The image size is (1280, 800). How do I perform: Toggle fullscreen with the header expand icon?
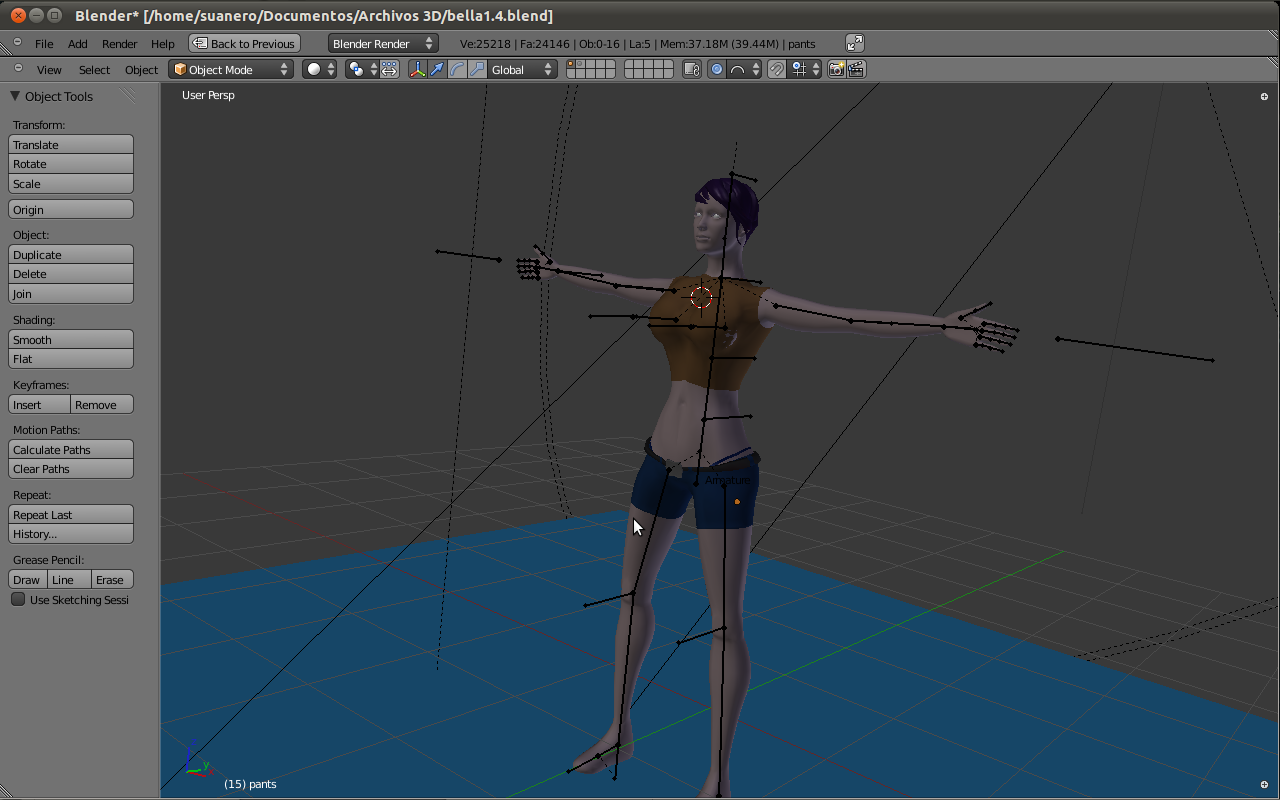coord(854,43)
